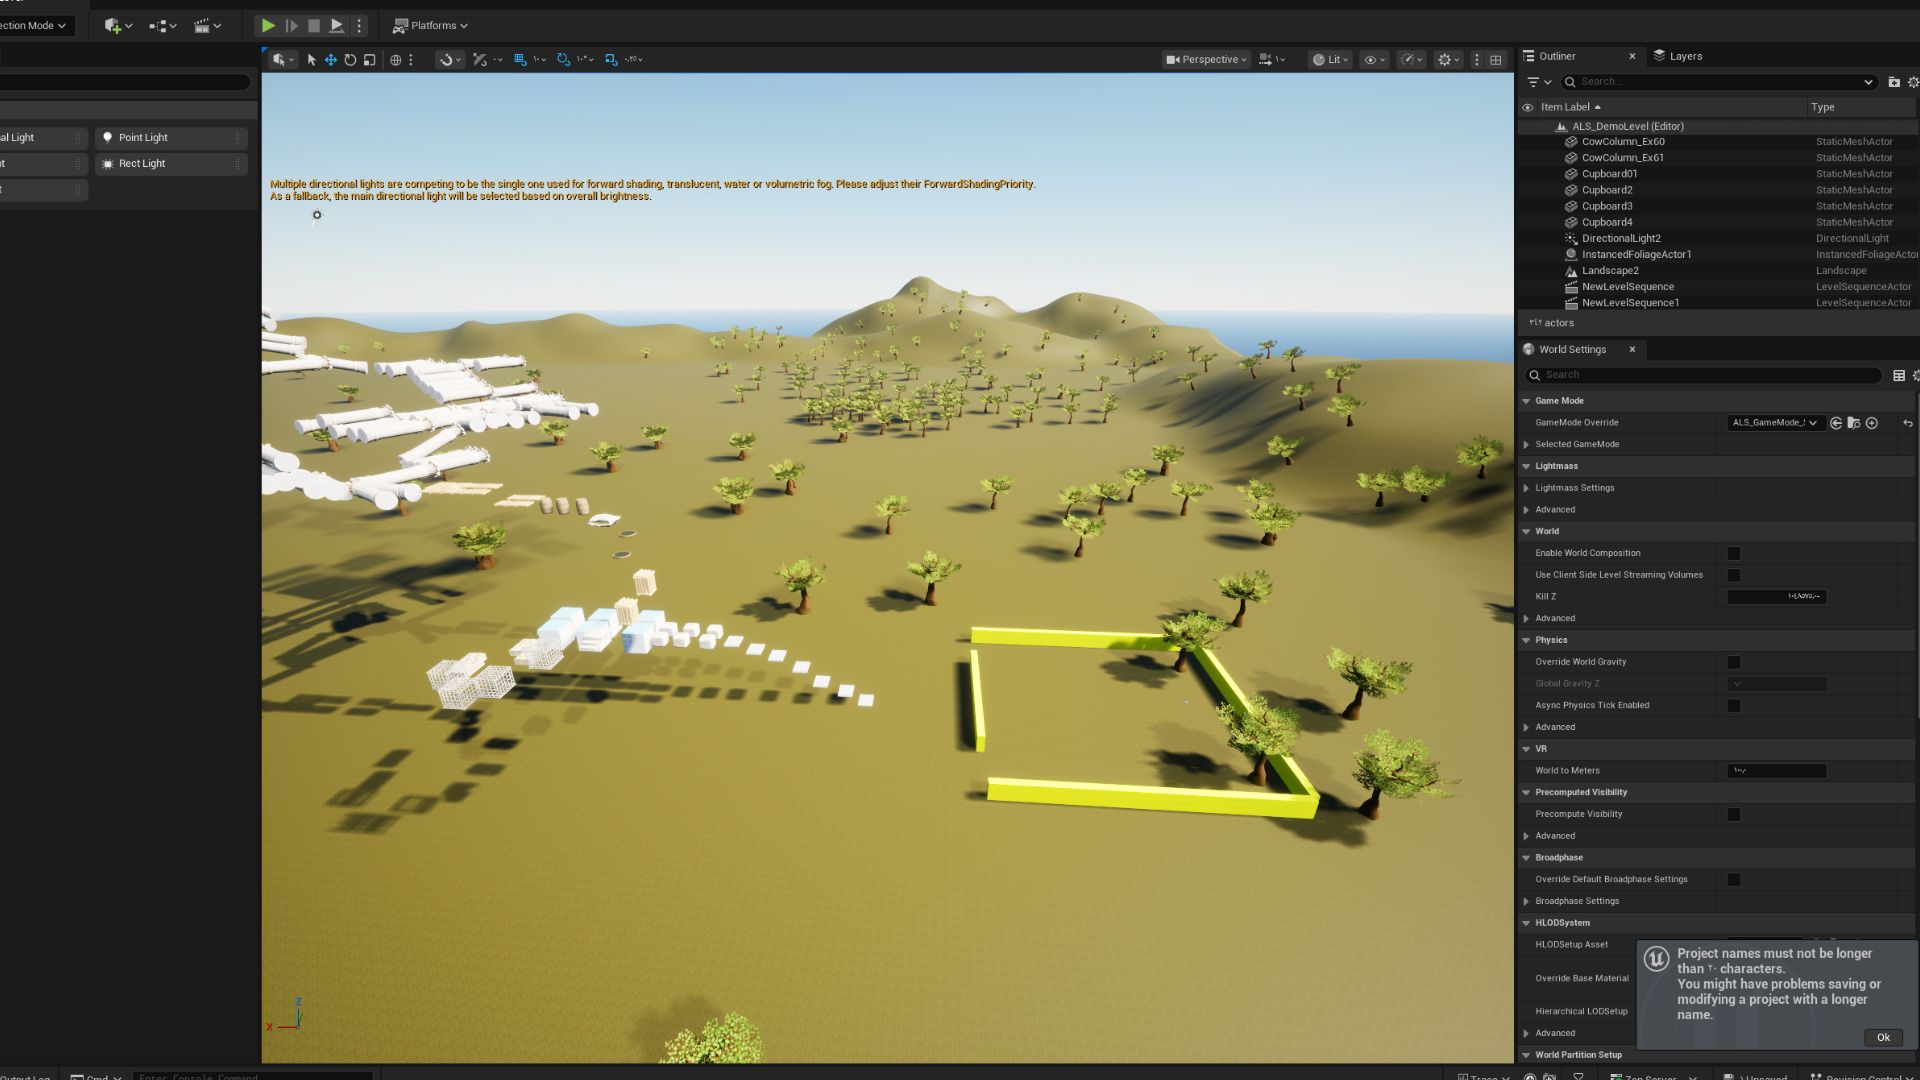The image size is (1920, 1080).
Task: Toggle world/local coordinate space globe icon
Action: pos(395,60)
